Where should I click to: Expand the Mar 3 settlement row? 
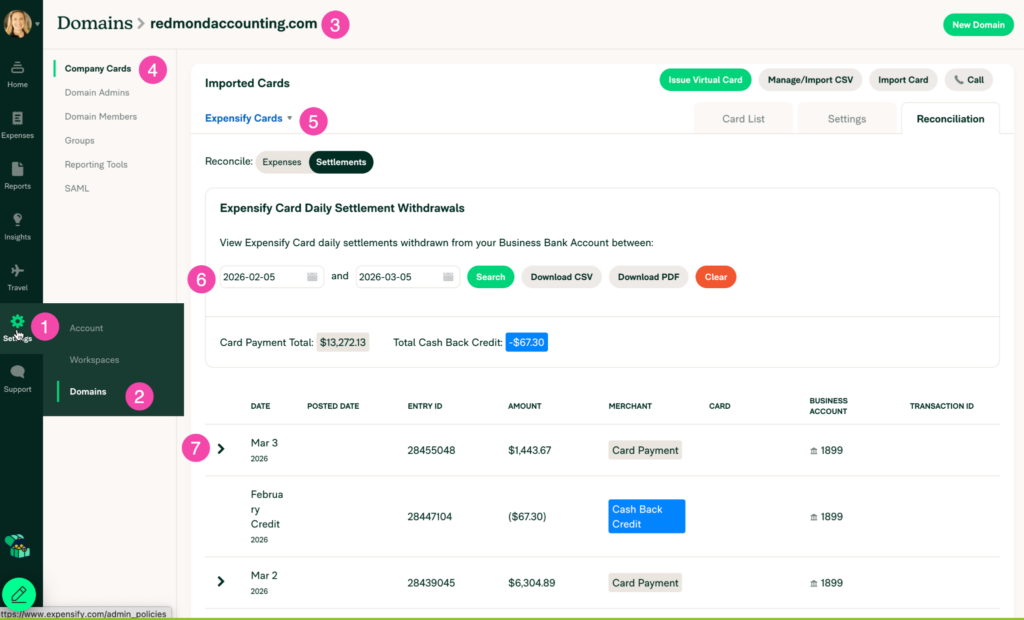click(221, 449)
